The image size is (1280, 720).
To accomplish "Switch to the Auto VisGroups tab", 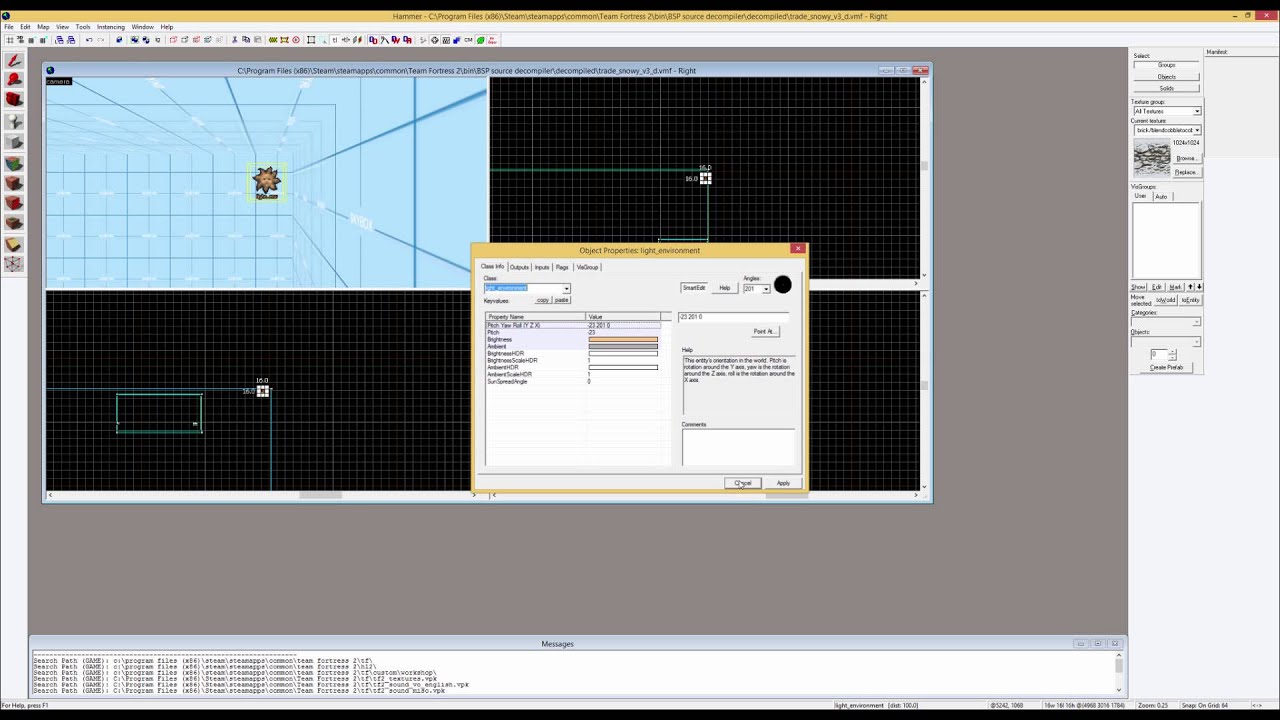I will click(1161, 197).
